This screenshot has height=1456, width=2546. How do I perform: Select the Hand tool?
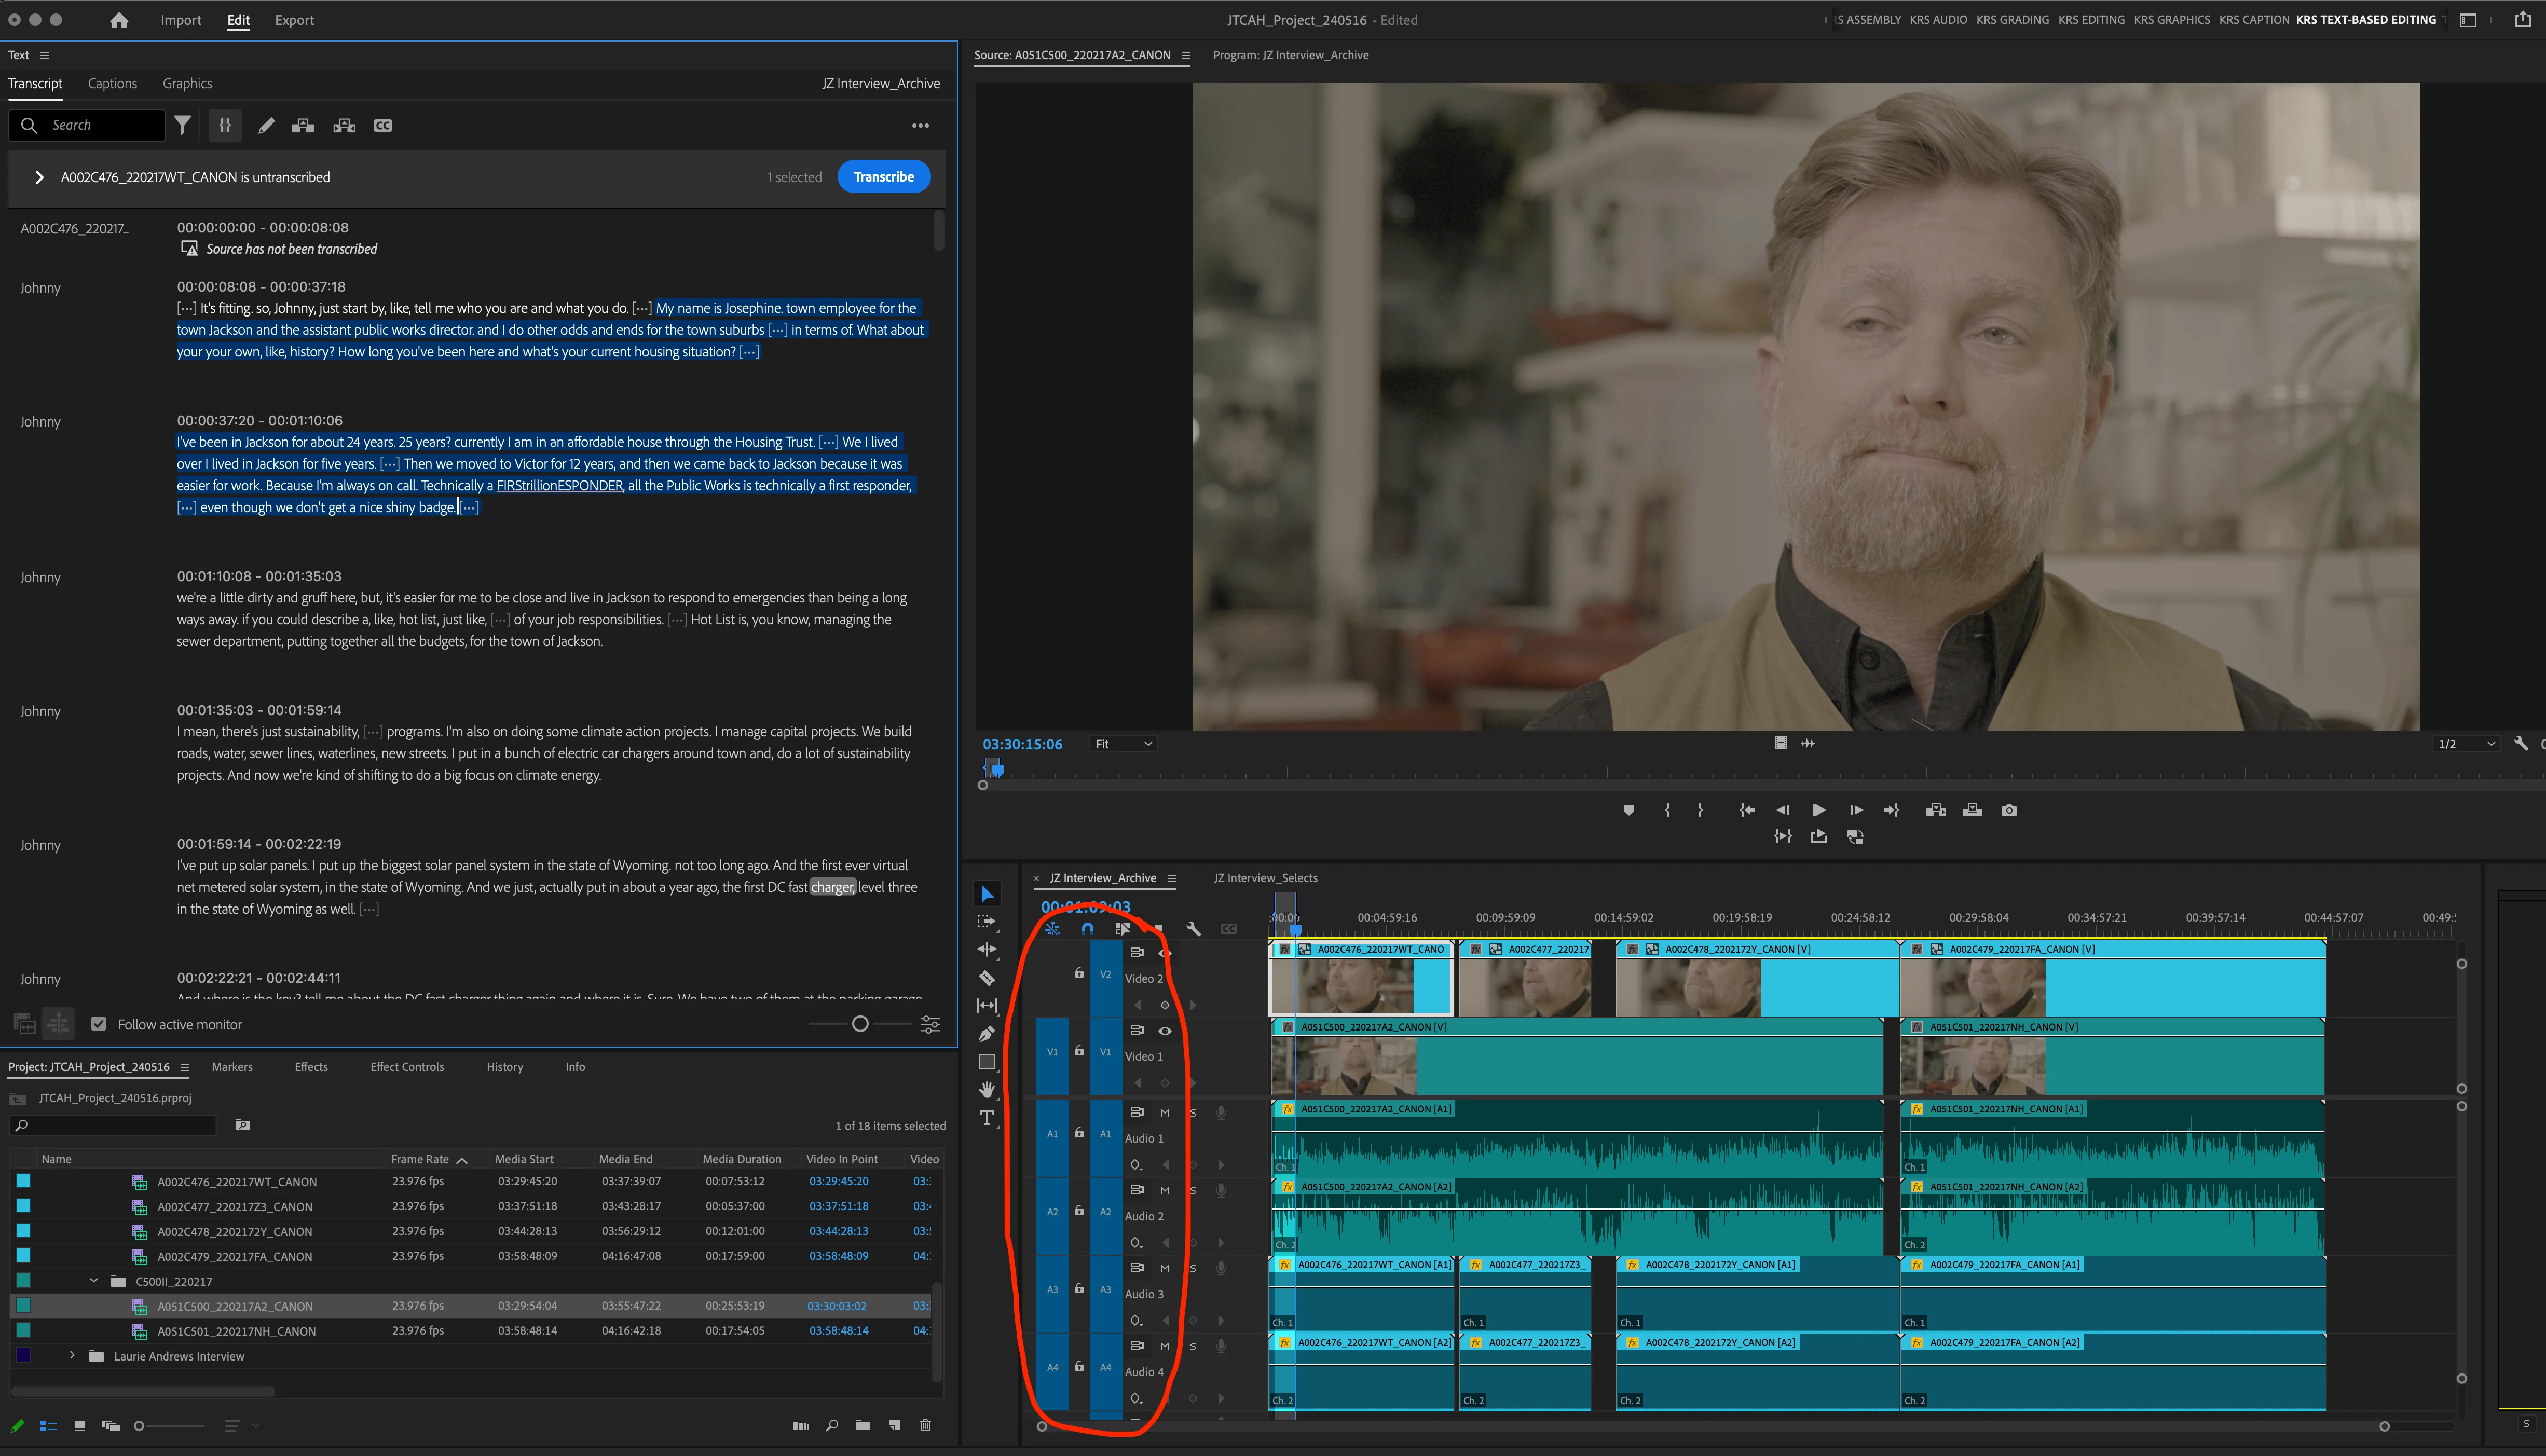(986, 1090)
